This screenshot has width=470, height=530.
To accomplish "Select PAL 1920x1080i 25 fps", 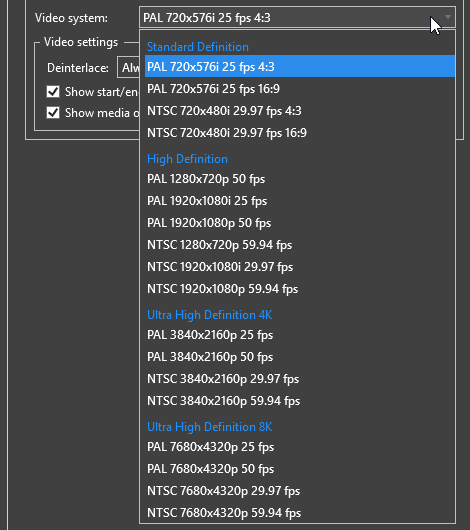I will click(300, 201).
